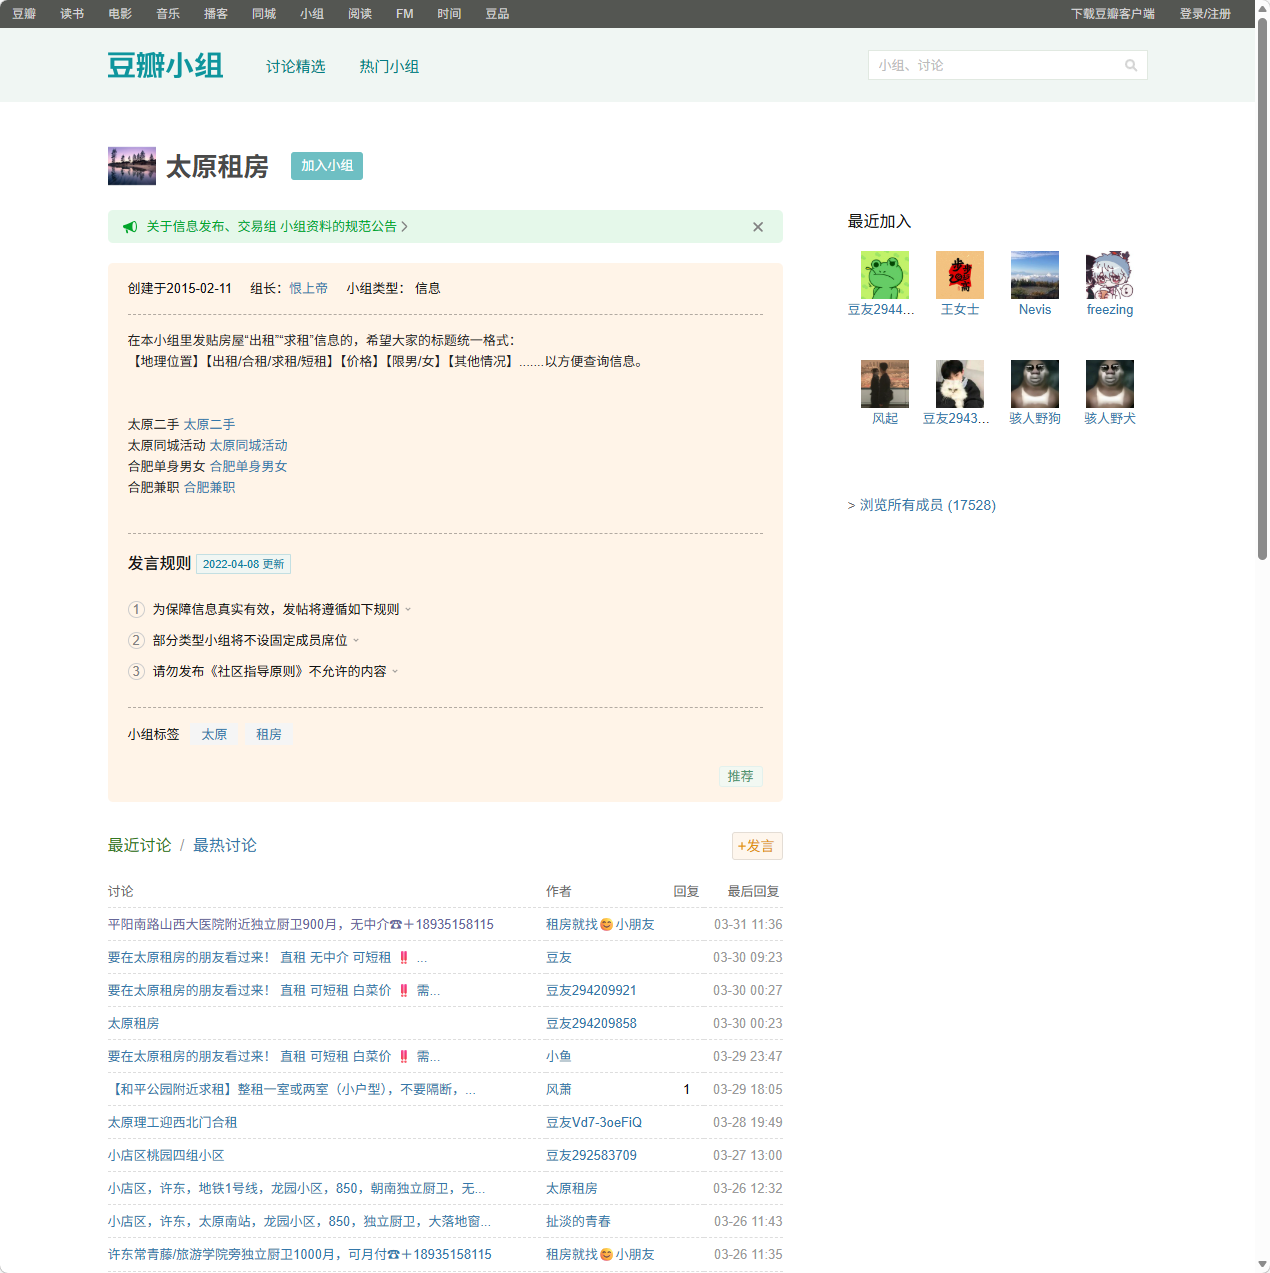1270x1273 pixels.
Task: Open 风起 member's profile picture
Action: tap(884, 384)
